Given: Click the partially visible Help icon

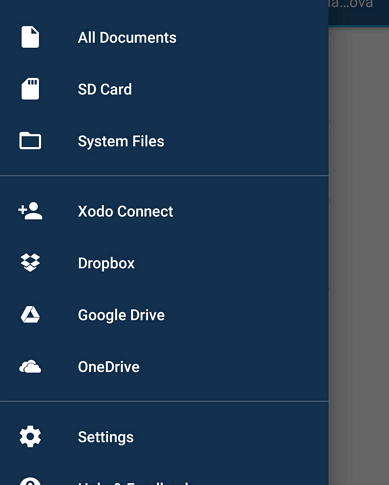Looking at the screenshot, I should pos(30,481).
